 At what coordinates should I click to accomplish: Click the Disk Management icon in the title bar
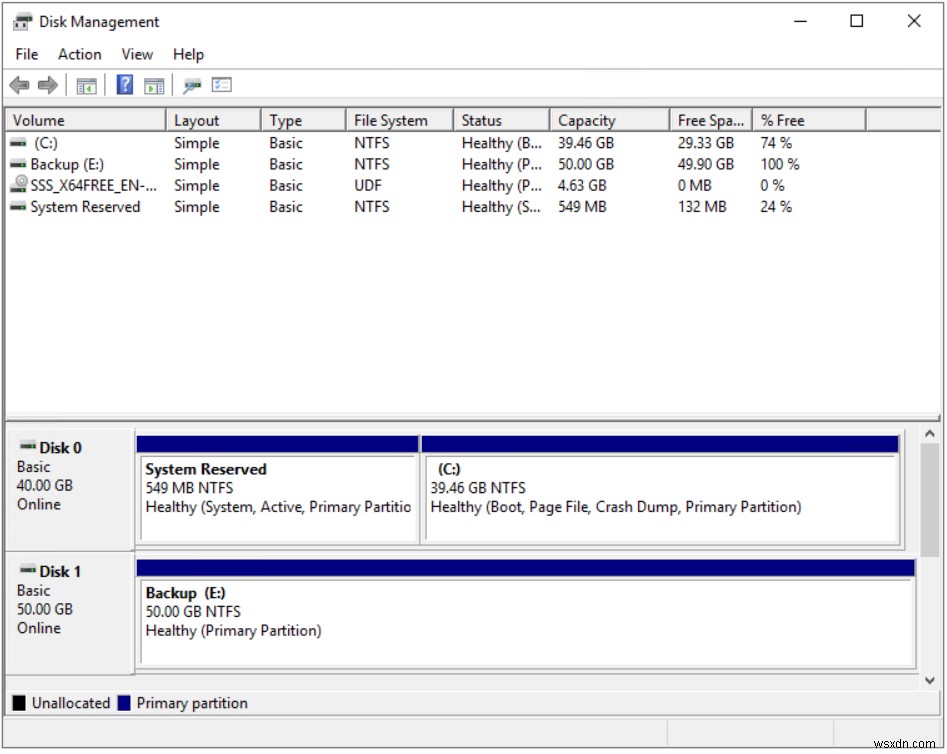22,20
